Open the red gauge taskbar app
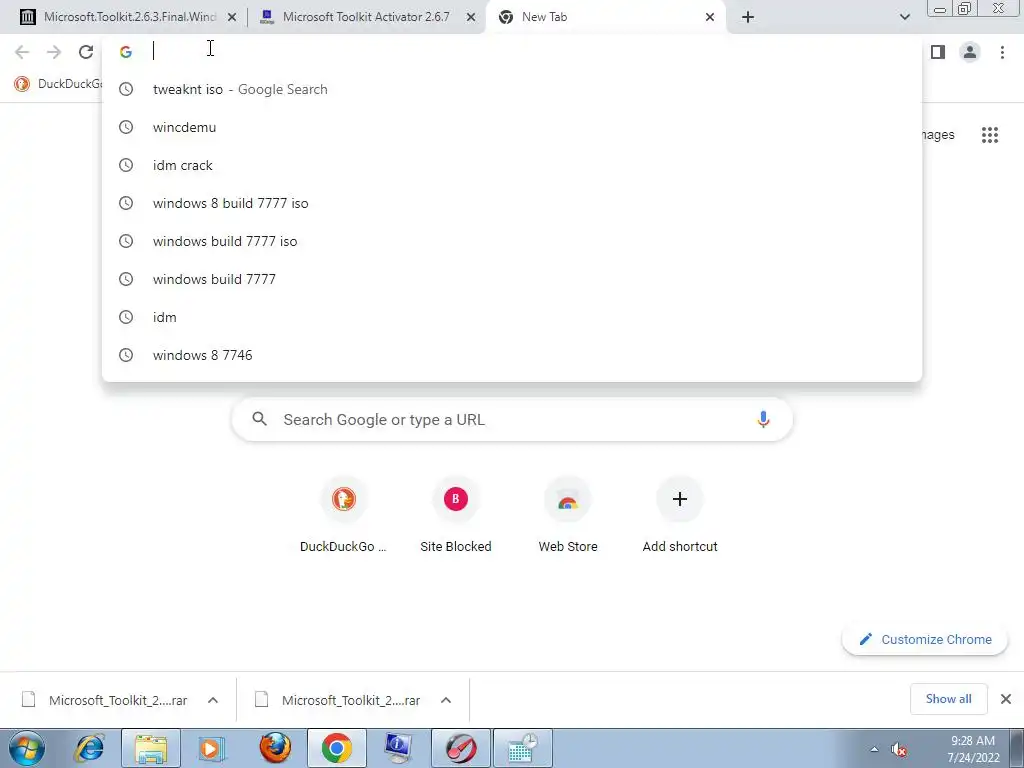This screenshot has width=1024, height=768. (460, 748)
